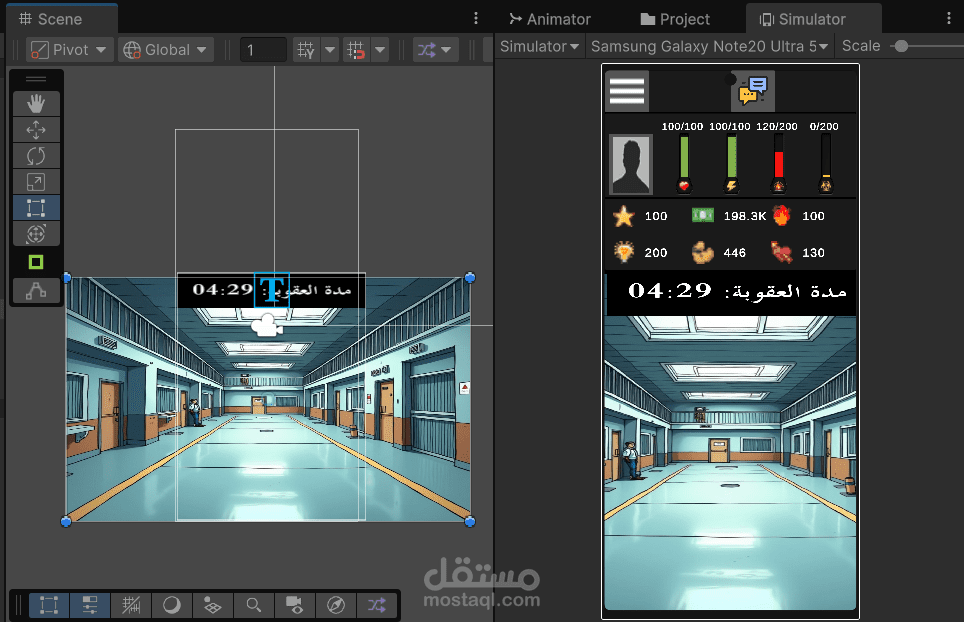This screenshot has width=964, height=622.
Task: Select the text object T gizmo
Action: (272, 290)
